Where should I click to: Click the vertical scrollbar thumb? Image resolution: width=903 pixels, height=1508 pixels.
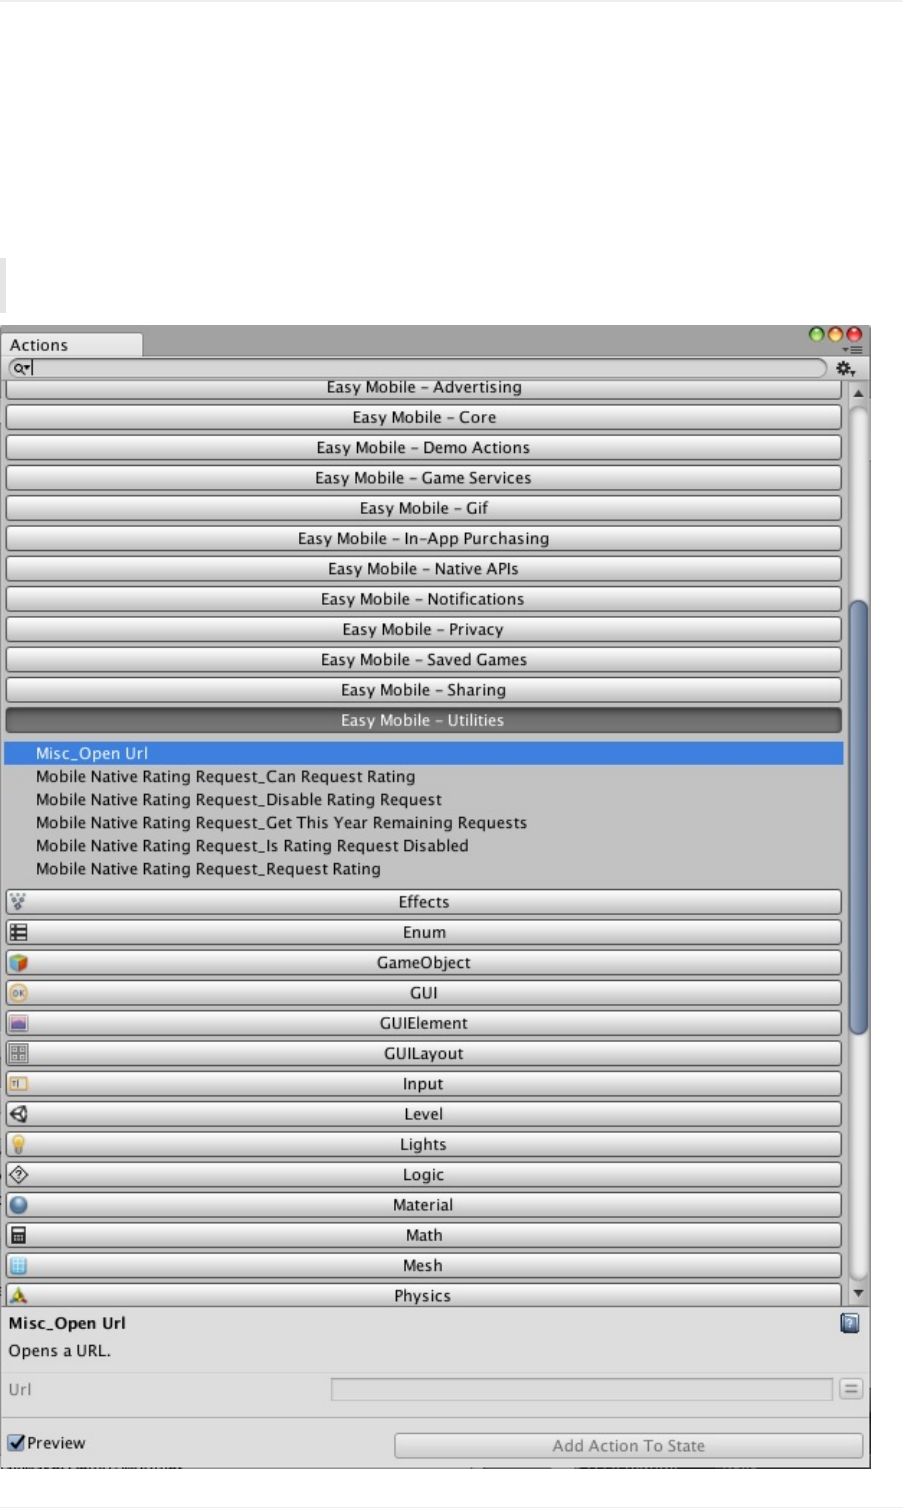click(858, 816)
